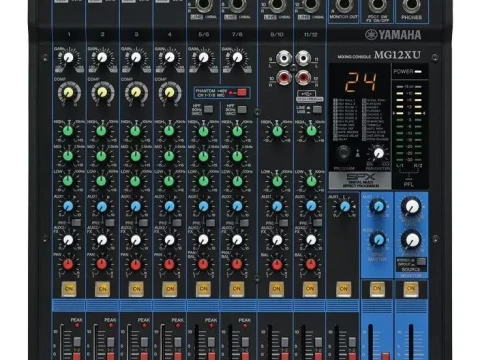This screenshot has height=360, width=480.
Task: Click the ON button of channel 7/8
Action: [x=237, y=289]
